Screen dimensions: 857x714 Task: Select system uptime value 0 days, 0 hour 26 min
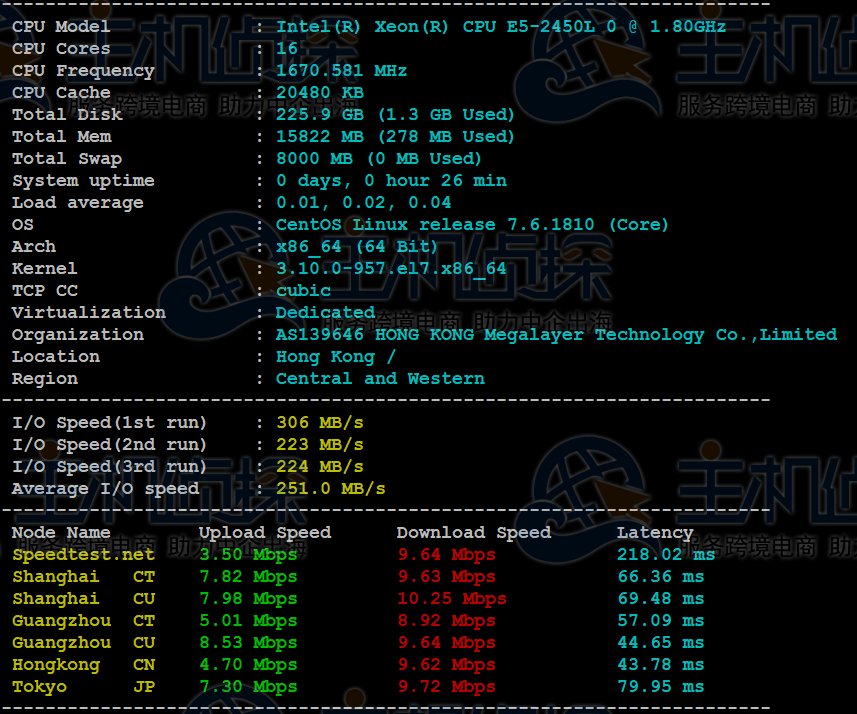391,180
